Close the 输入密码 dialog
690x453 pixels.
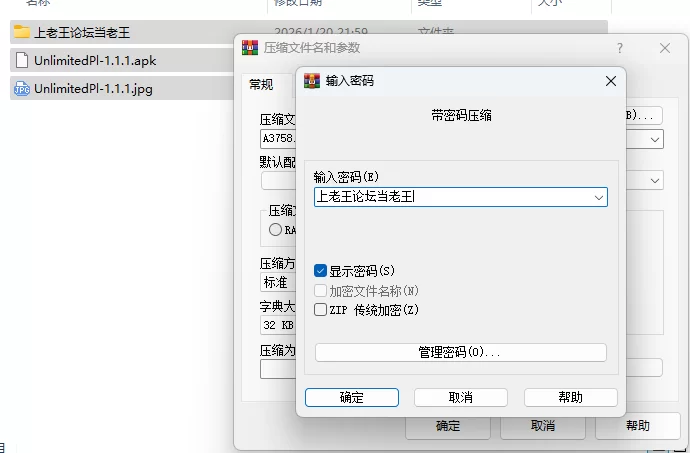[610, 81]
